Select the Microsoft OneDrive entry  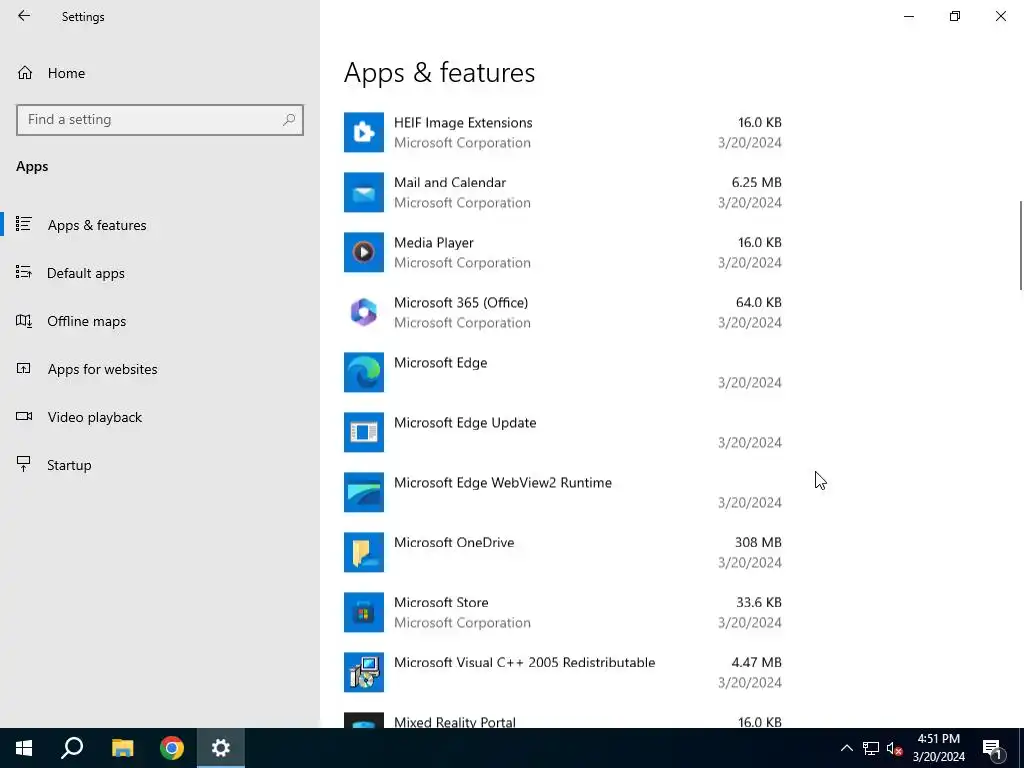[563, 552]
